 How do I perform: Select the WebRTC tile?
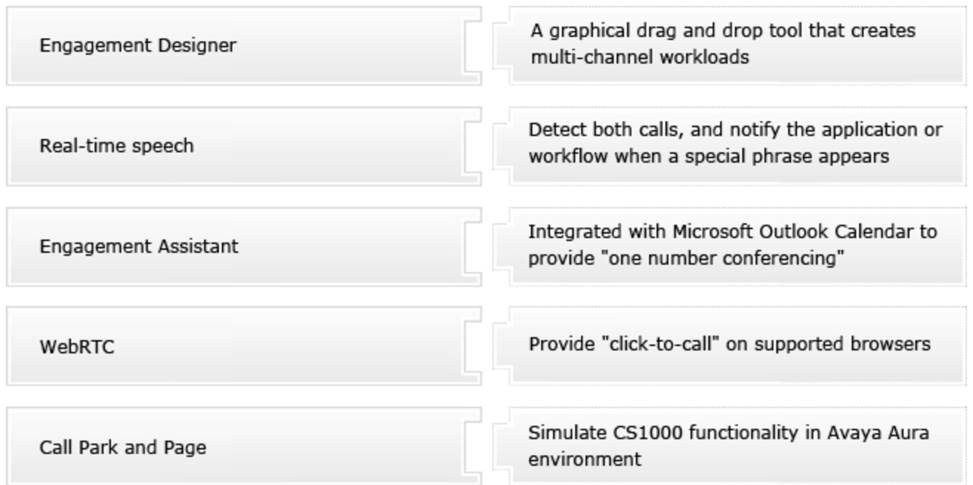coord(244,346)
